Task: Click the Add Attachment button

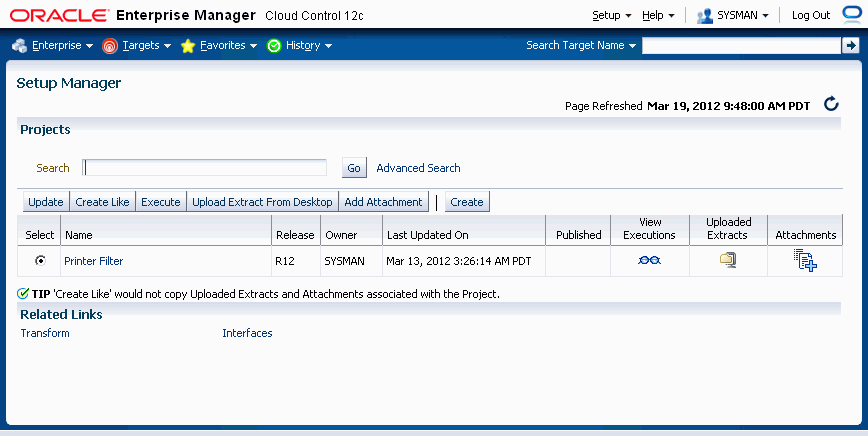Action: 384,202
